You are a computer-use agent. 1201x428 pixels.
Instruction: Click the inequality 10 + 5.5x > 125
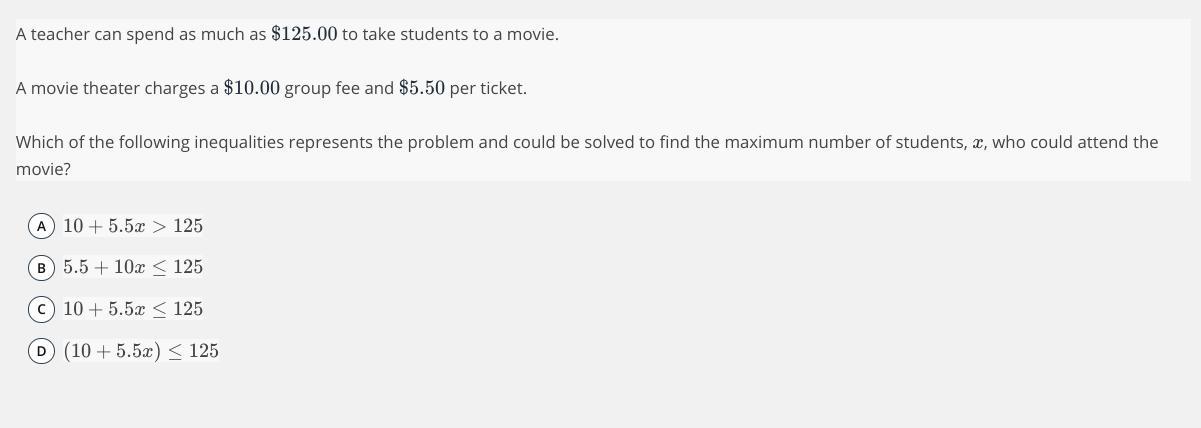point(133,226)
